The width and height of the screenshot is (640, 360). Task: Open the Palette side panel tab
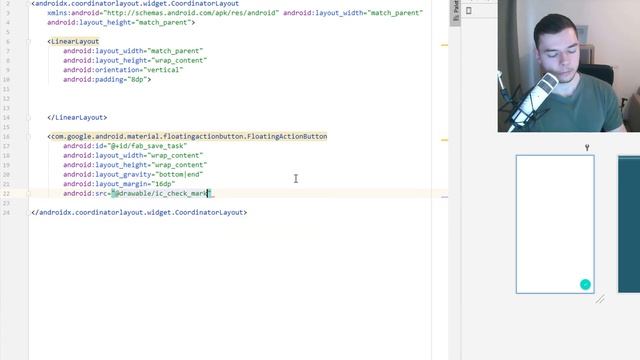(456, 12)
